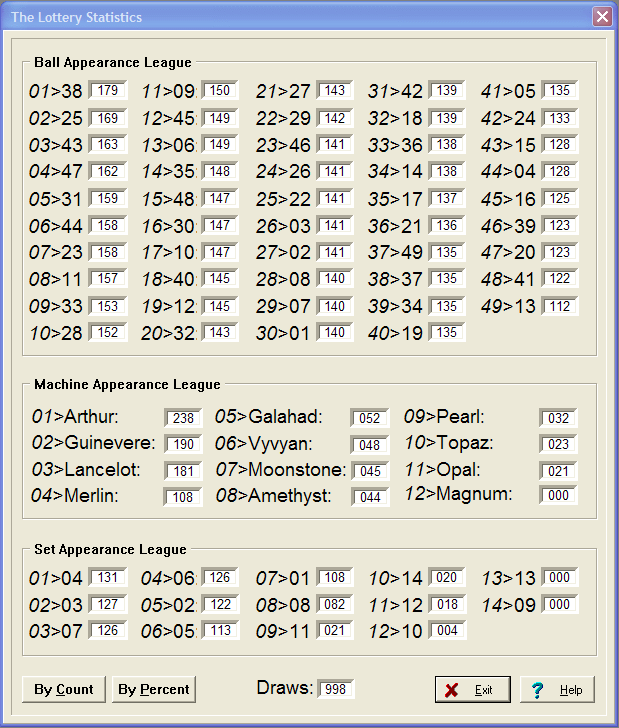Click the Magnum machine count field
This screenshot has height=728, width=619.
(x=558, y=495)
